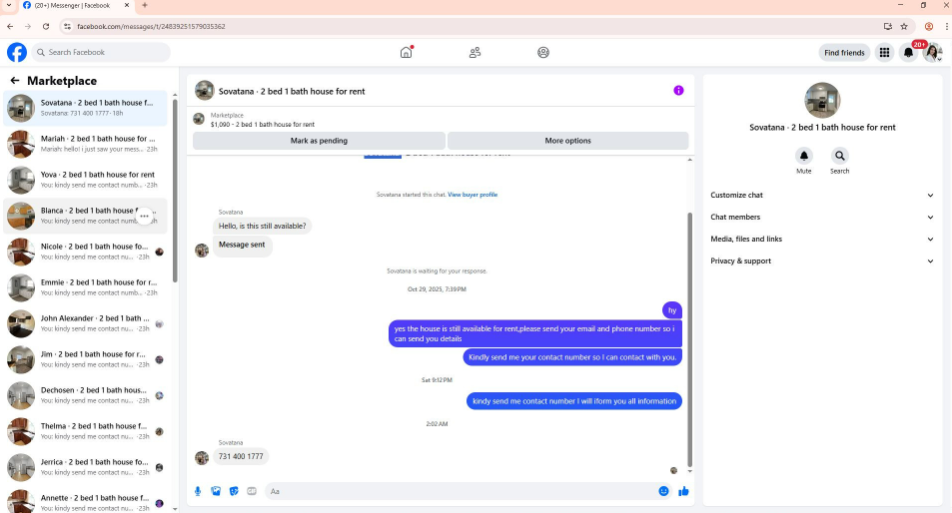Screen dimensions: 952x513
Task: Mute the conversation with the bell icon
Action: (804, 156)
